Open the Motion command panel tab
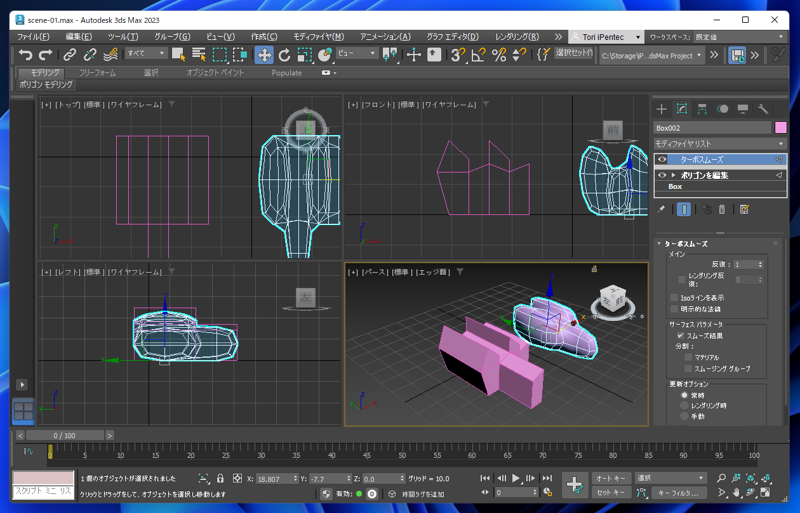 [722, 109]
